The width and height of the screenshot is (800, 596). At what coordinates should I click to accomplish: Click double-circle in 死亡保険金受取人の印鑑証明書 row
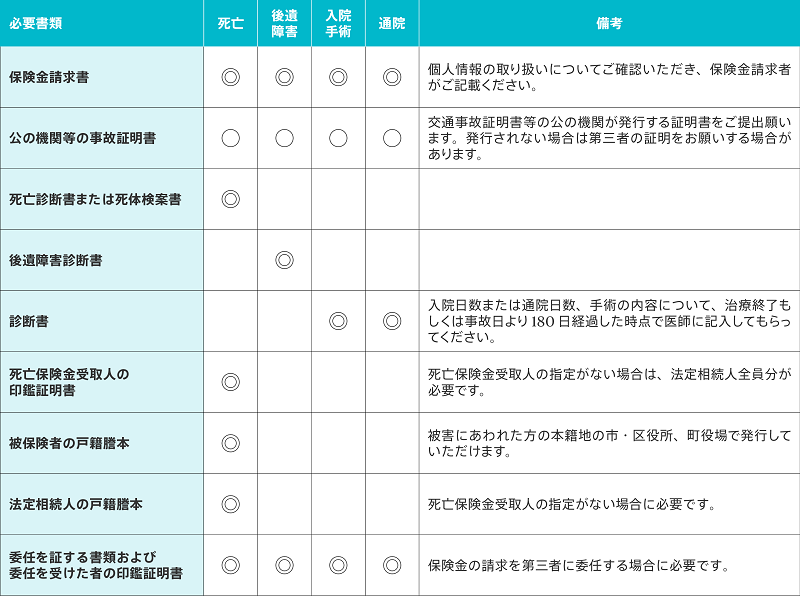(x=230, y=382)
